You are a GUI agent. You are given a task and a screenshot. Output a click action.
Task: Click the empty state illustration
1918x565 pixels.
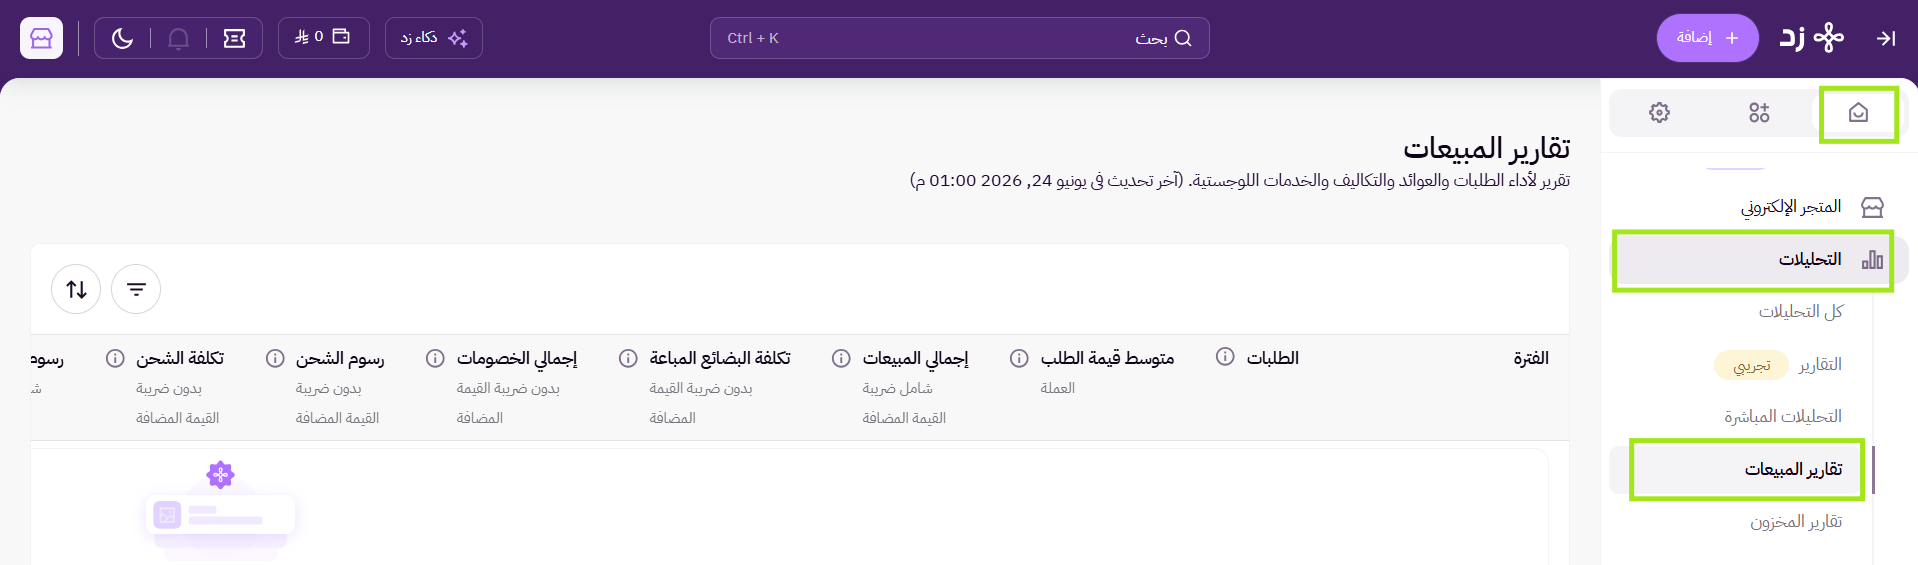point(220,510)
